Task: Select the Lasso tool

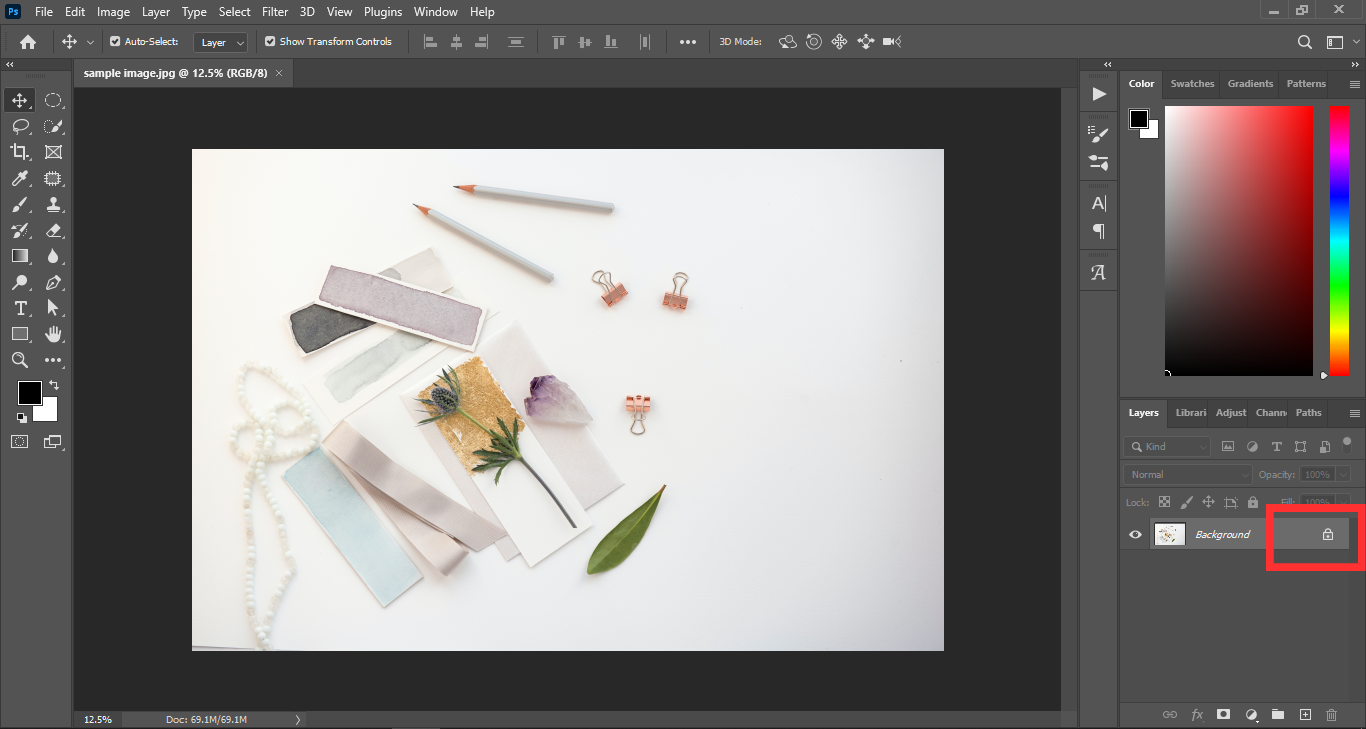Action: click(19, 126)
